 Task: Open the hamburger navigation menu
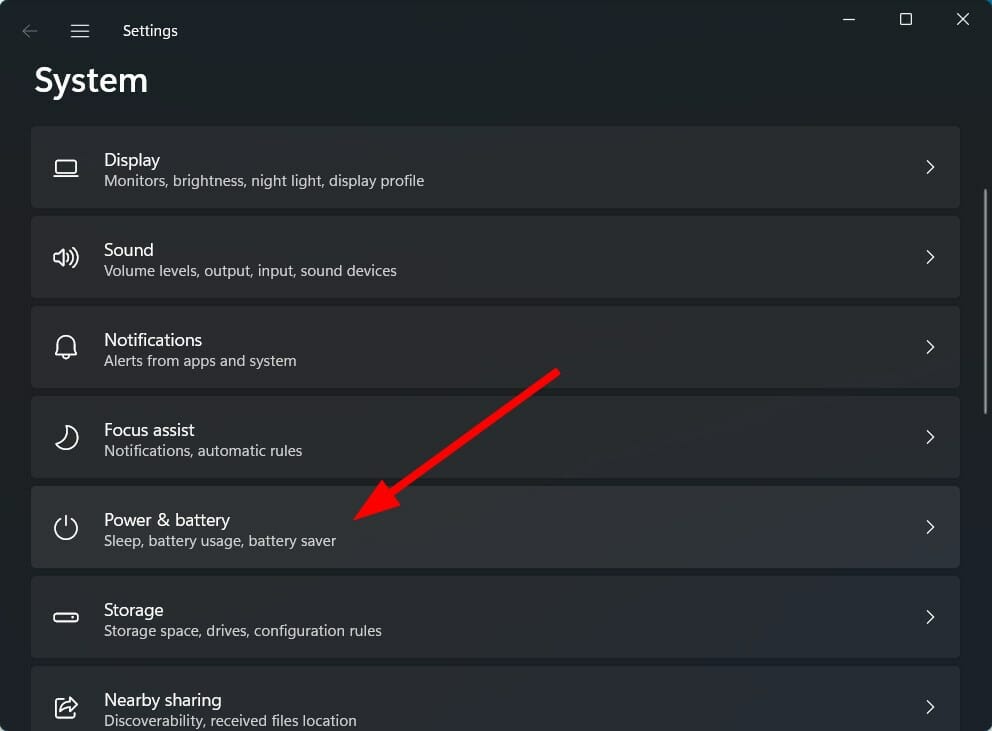click(79, 30)
